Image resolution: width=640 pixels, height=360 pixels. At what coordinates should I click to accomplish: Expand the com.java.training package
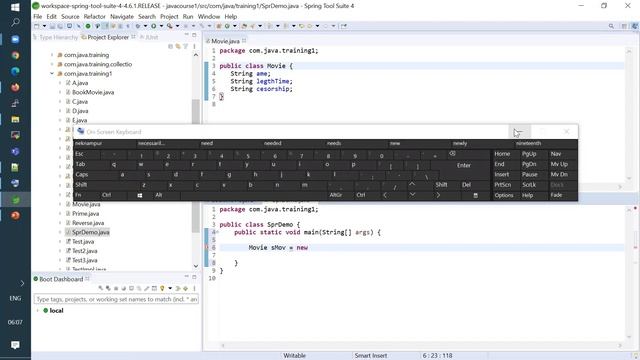(x=52, y=55)
